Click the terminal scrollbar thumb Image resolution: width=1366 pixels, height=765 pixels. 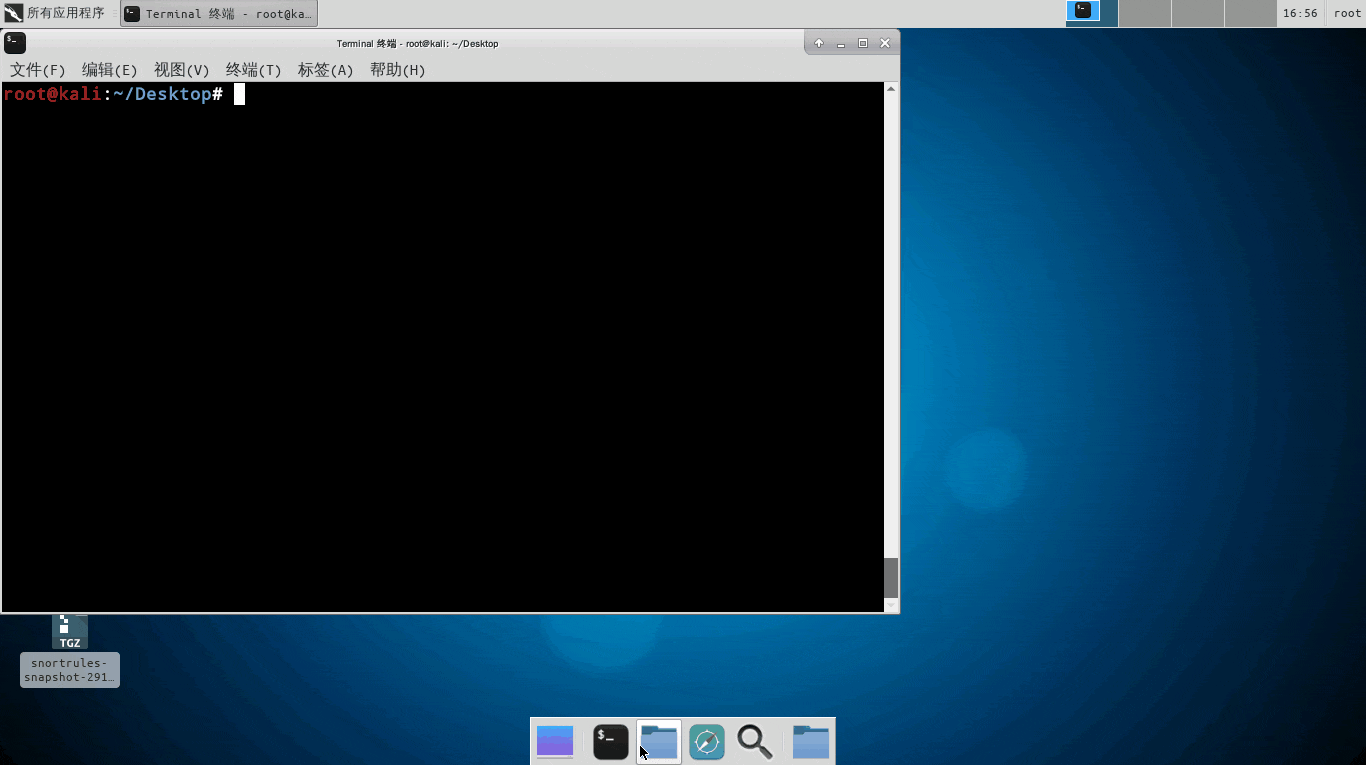point(891,577)
